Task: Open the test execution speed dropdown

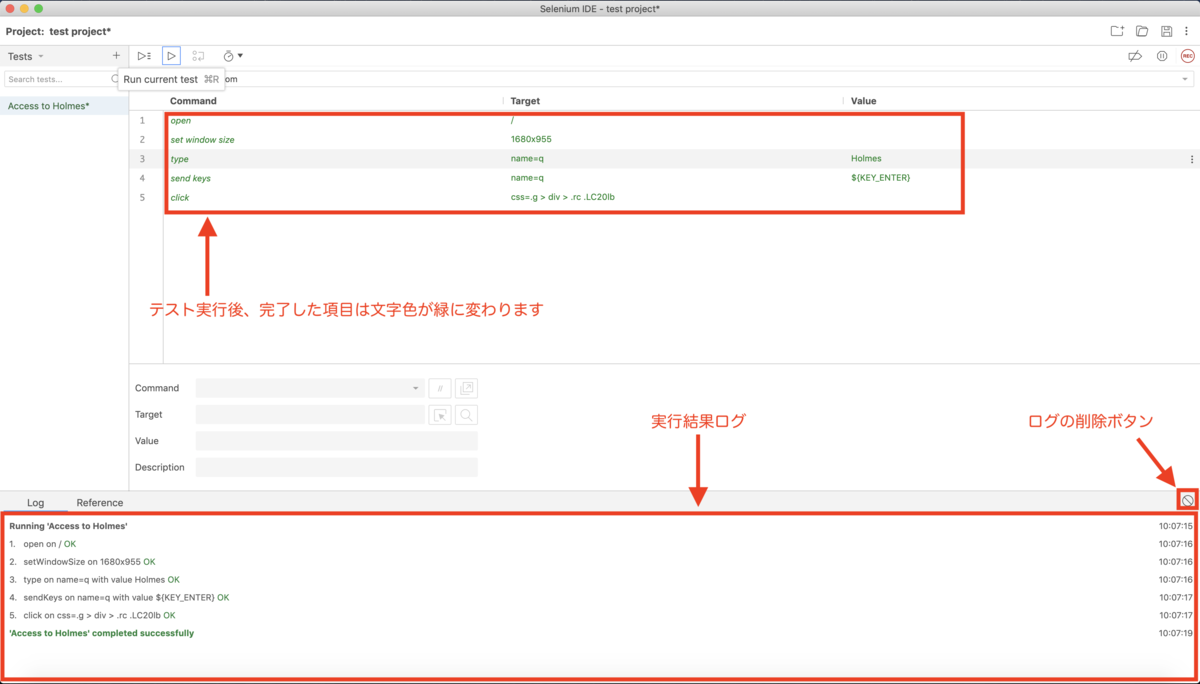Action: pyautogui.click(x=232, y=55)
